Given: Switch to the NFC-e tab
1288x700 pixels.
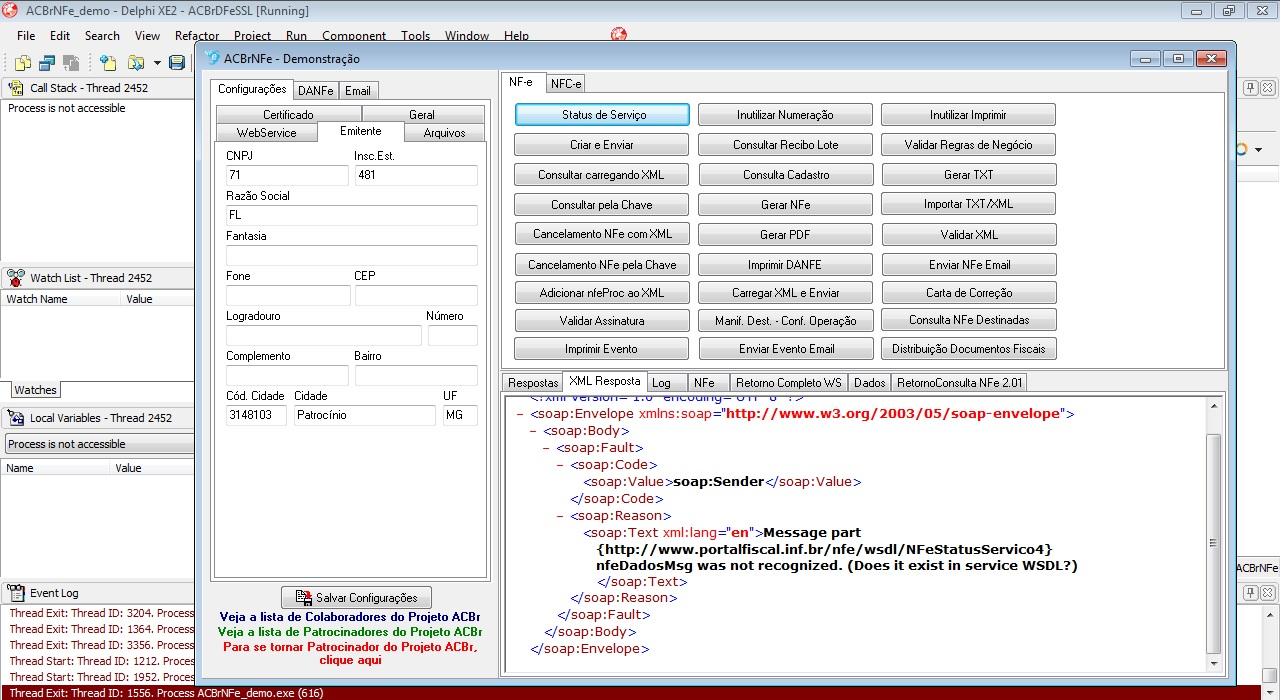Looking at the screenshot, I should [566, 84].
